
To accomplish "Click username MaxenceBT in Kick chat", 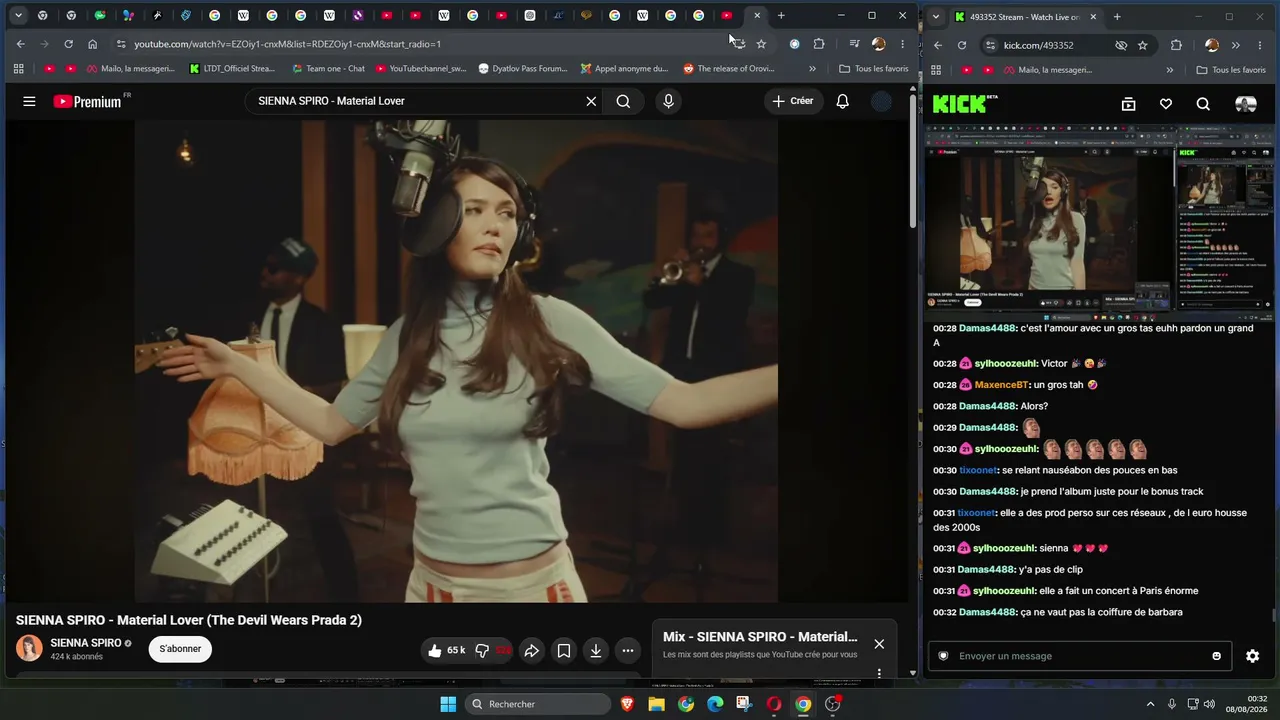I will (999, 385).
